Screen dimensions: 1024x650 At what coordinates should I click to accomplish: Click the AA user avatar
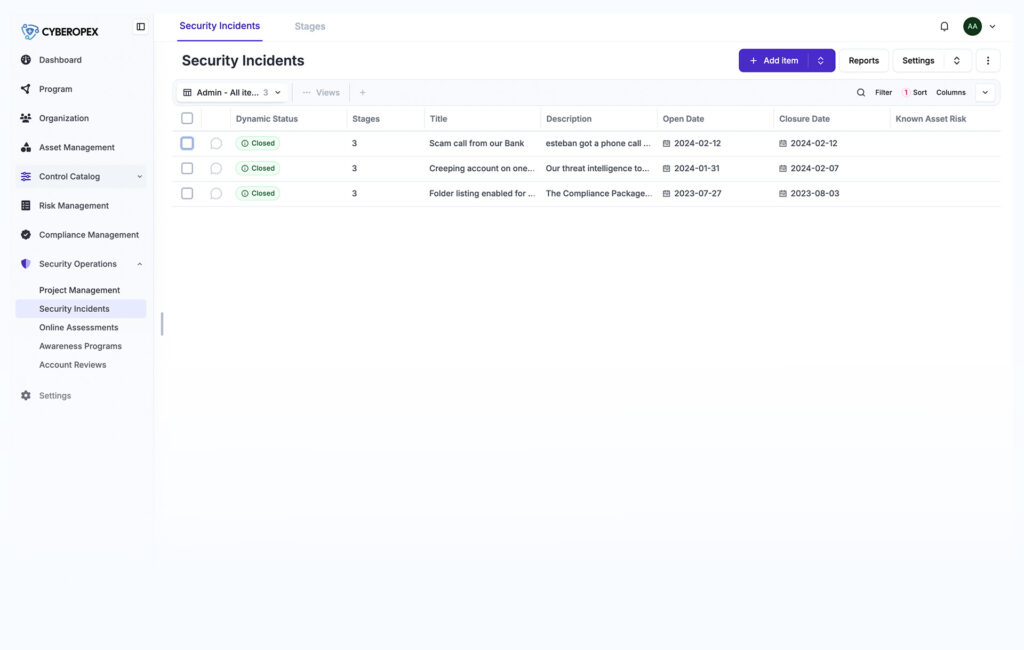[x=972, y=27]
